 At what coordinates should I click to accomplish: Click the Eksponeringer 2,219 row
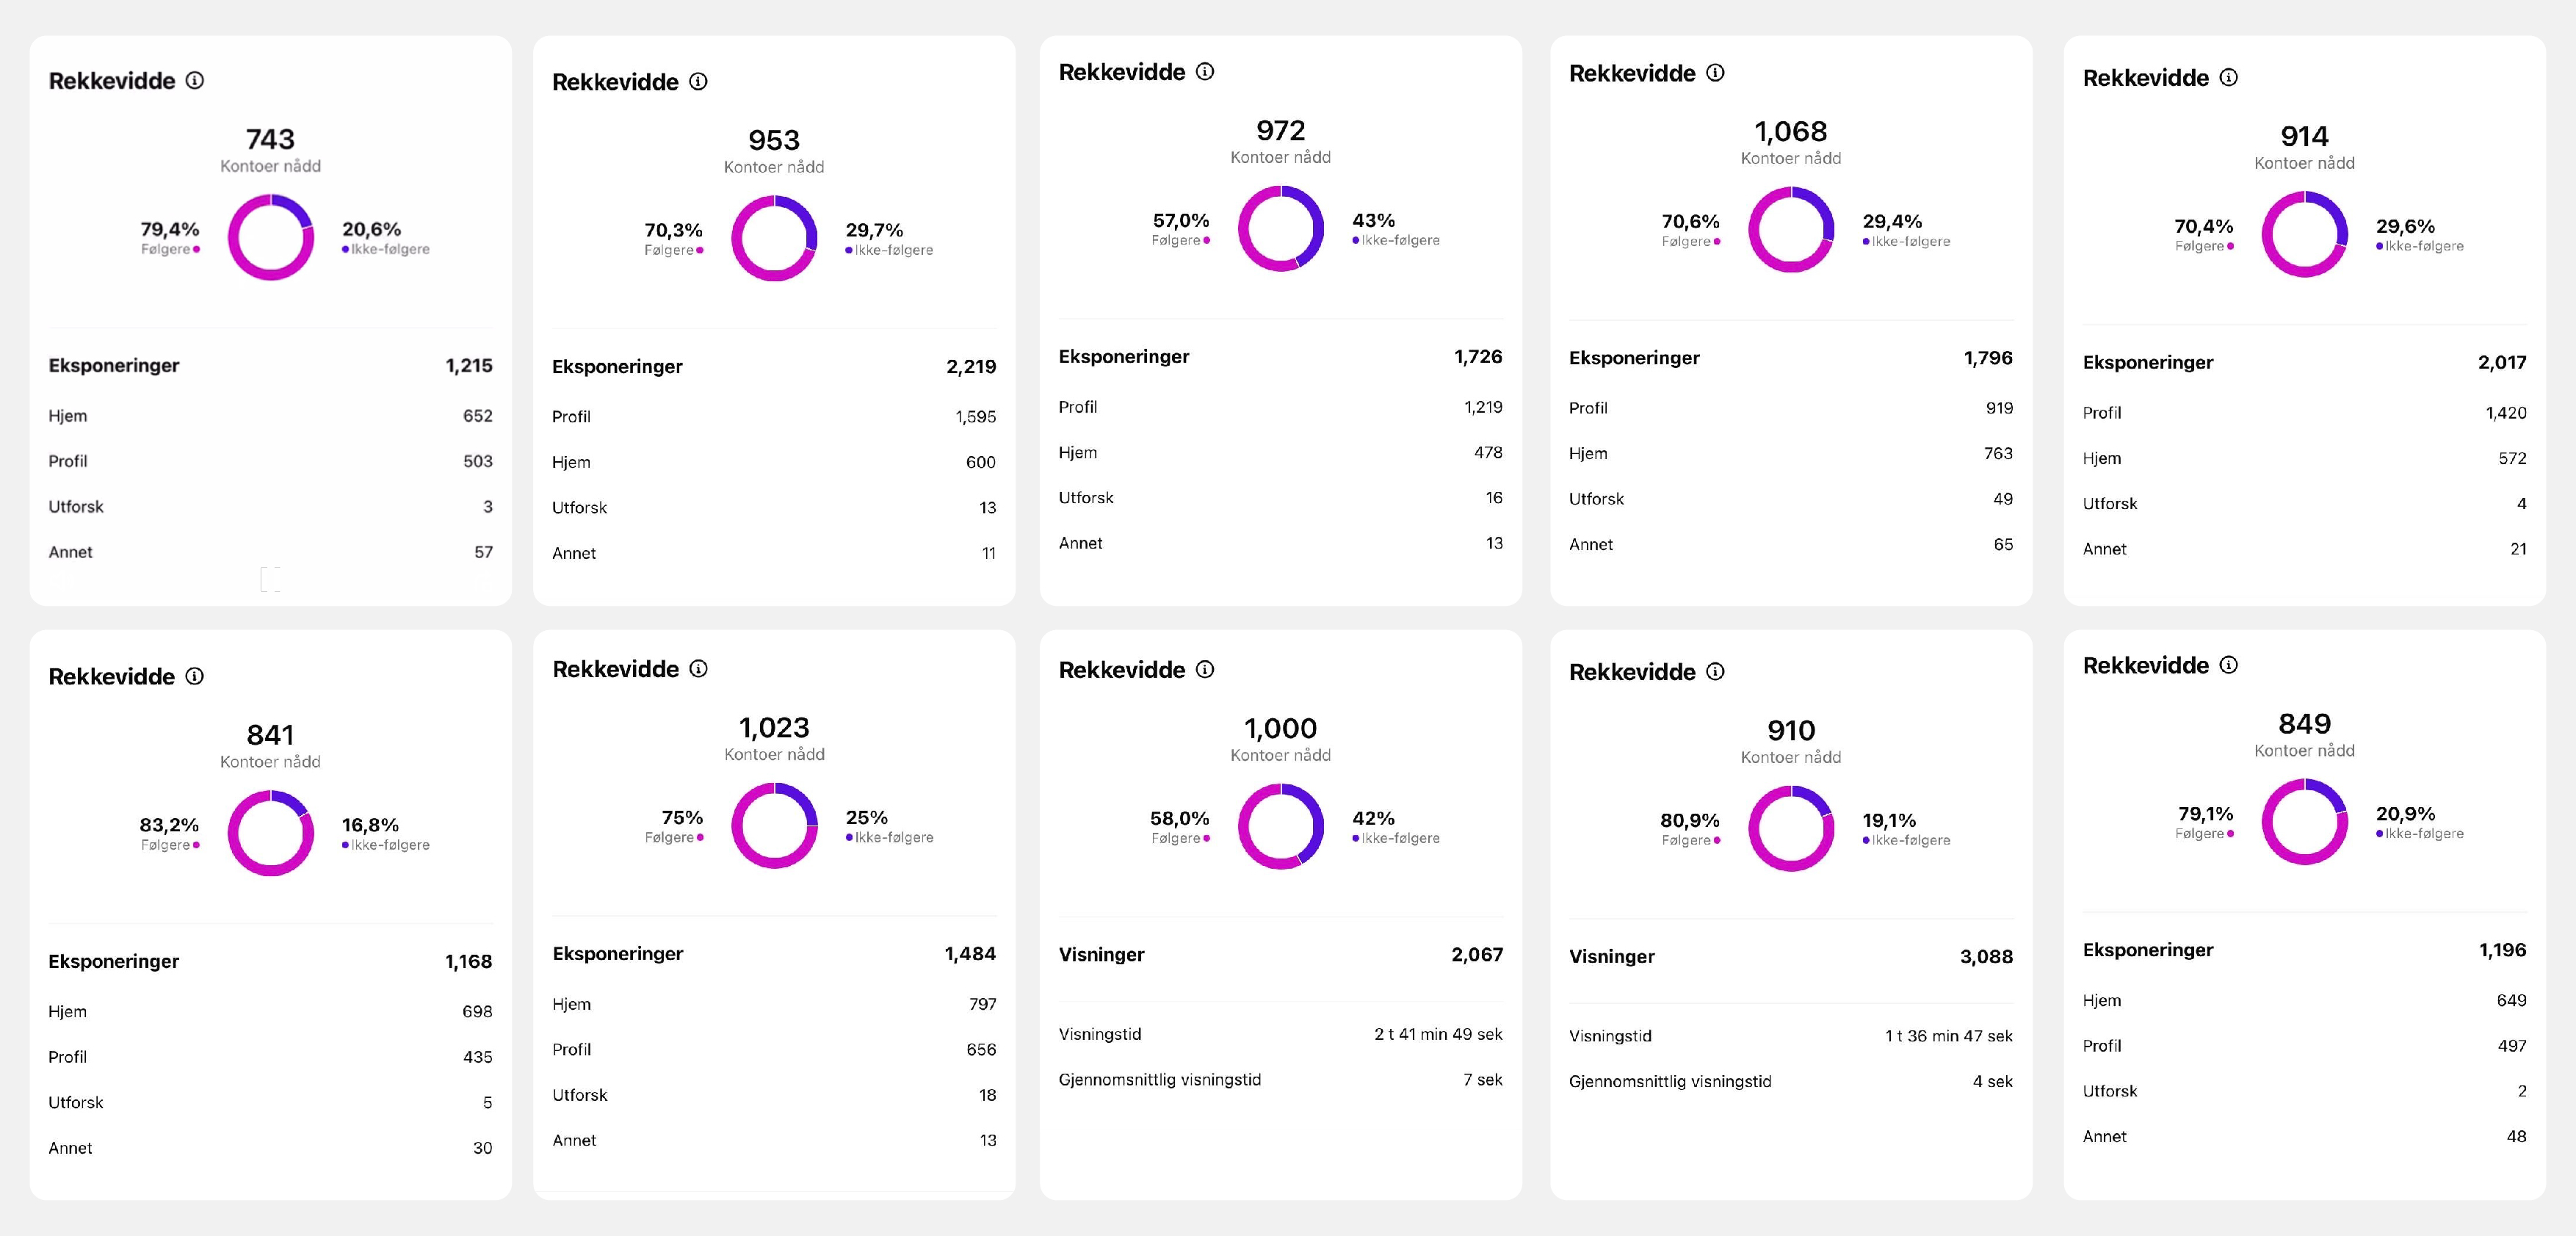coord(773,366)
